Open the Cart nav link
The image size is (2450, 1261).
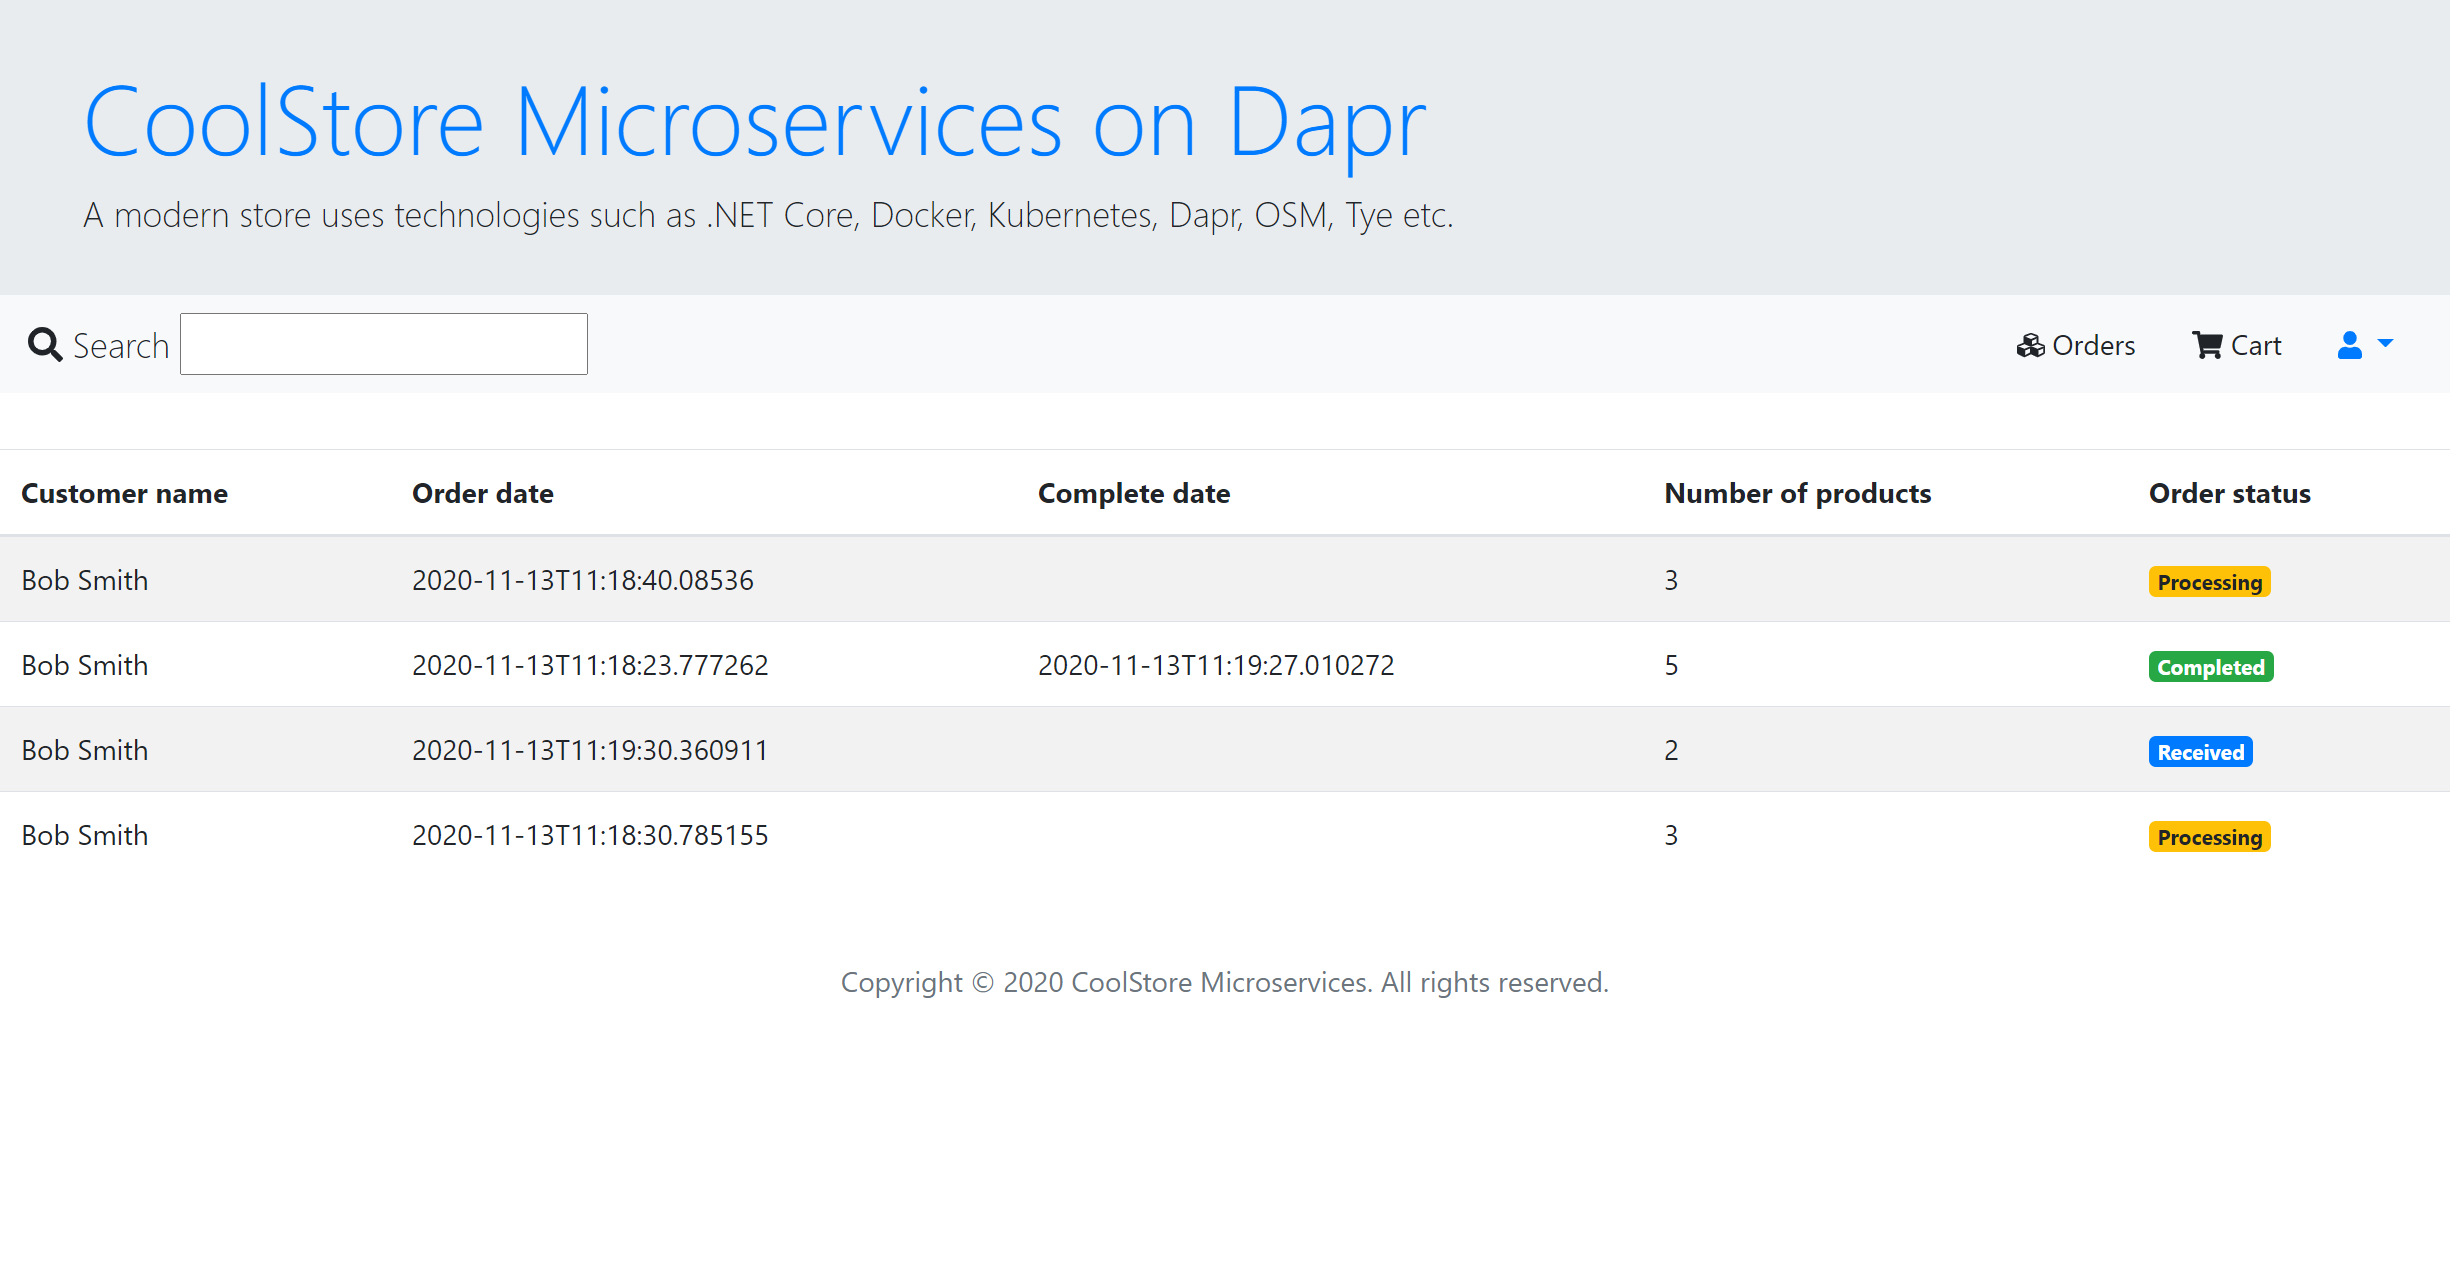(2255, 346)
